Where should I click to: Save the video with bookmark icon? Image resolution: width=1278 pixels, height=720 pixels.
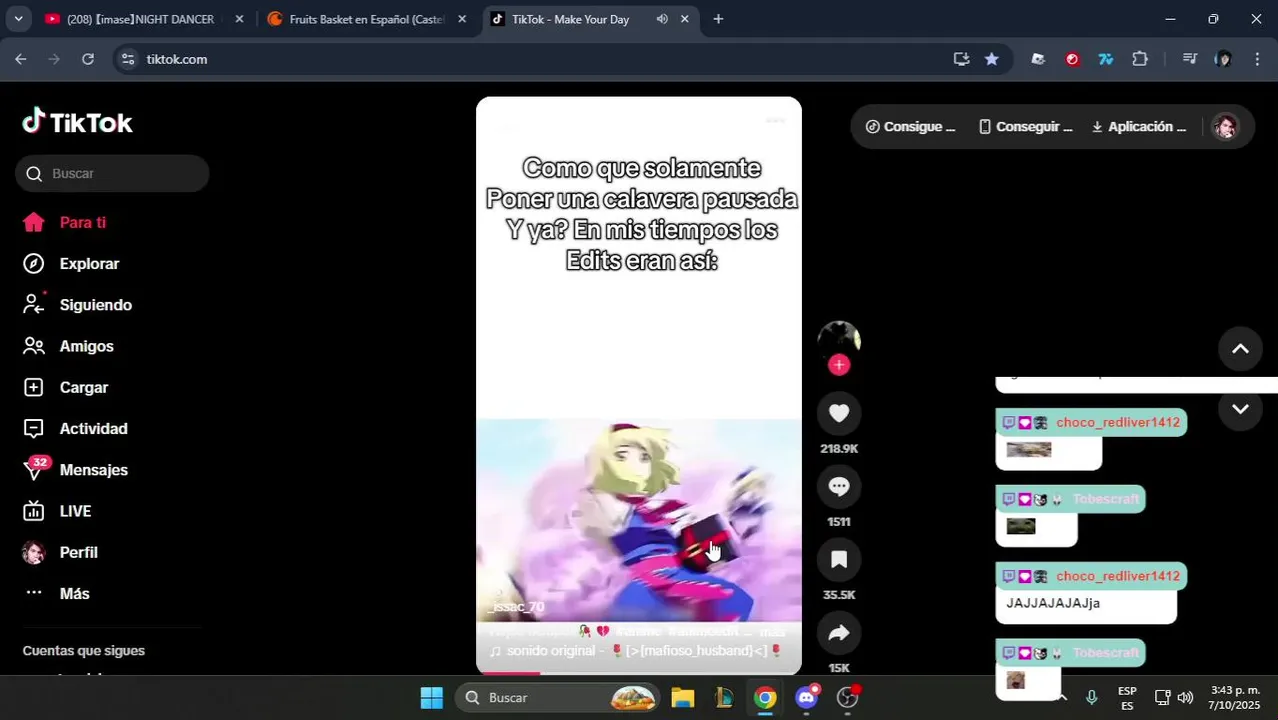(x=839, y=559)
